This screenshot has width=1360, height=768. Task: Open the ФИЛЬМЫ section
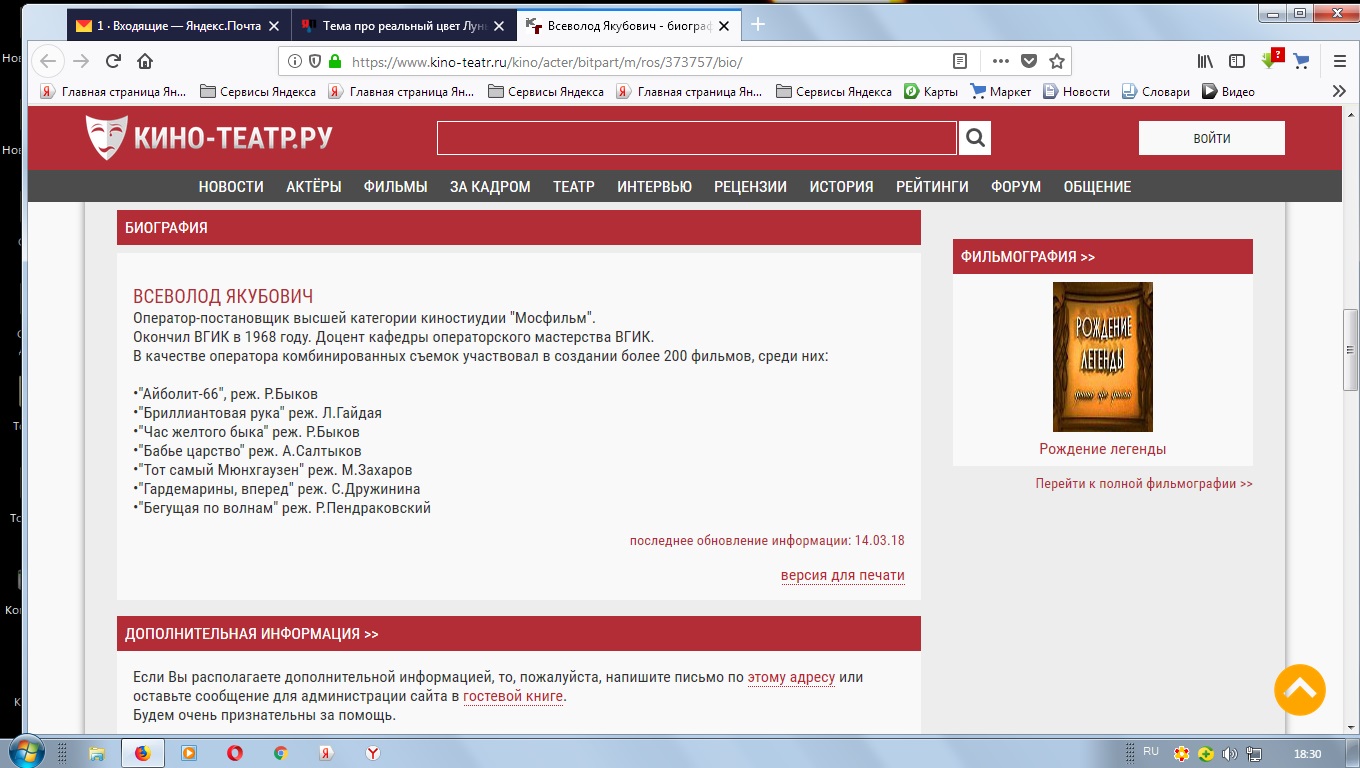point(396,187)
